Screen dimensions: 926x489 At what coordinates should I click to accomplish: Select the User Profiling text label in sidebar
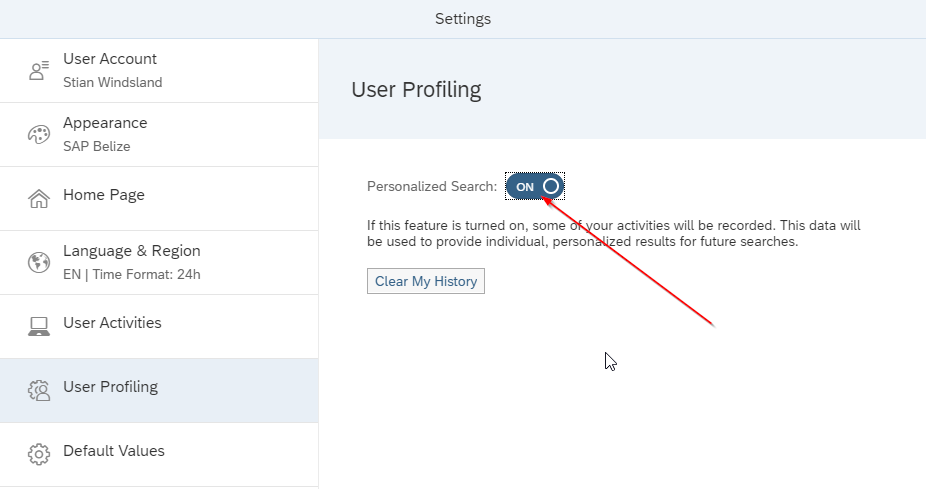110,387
